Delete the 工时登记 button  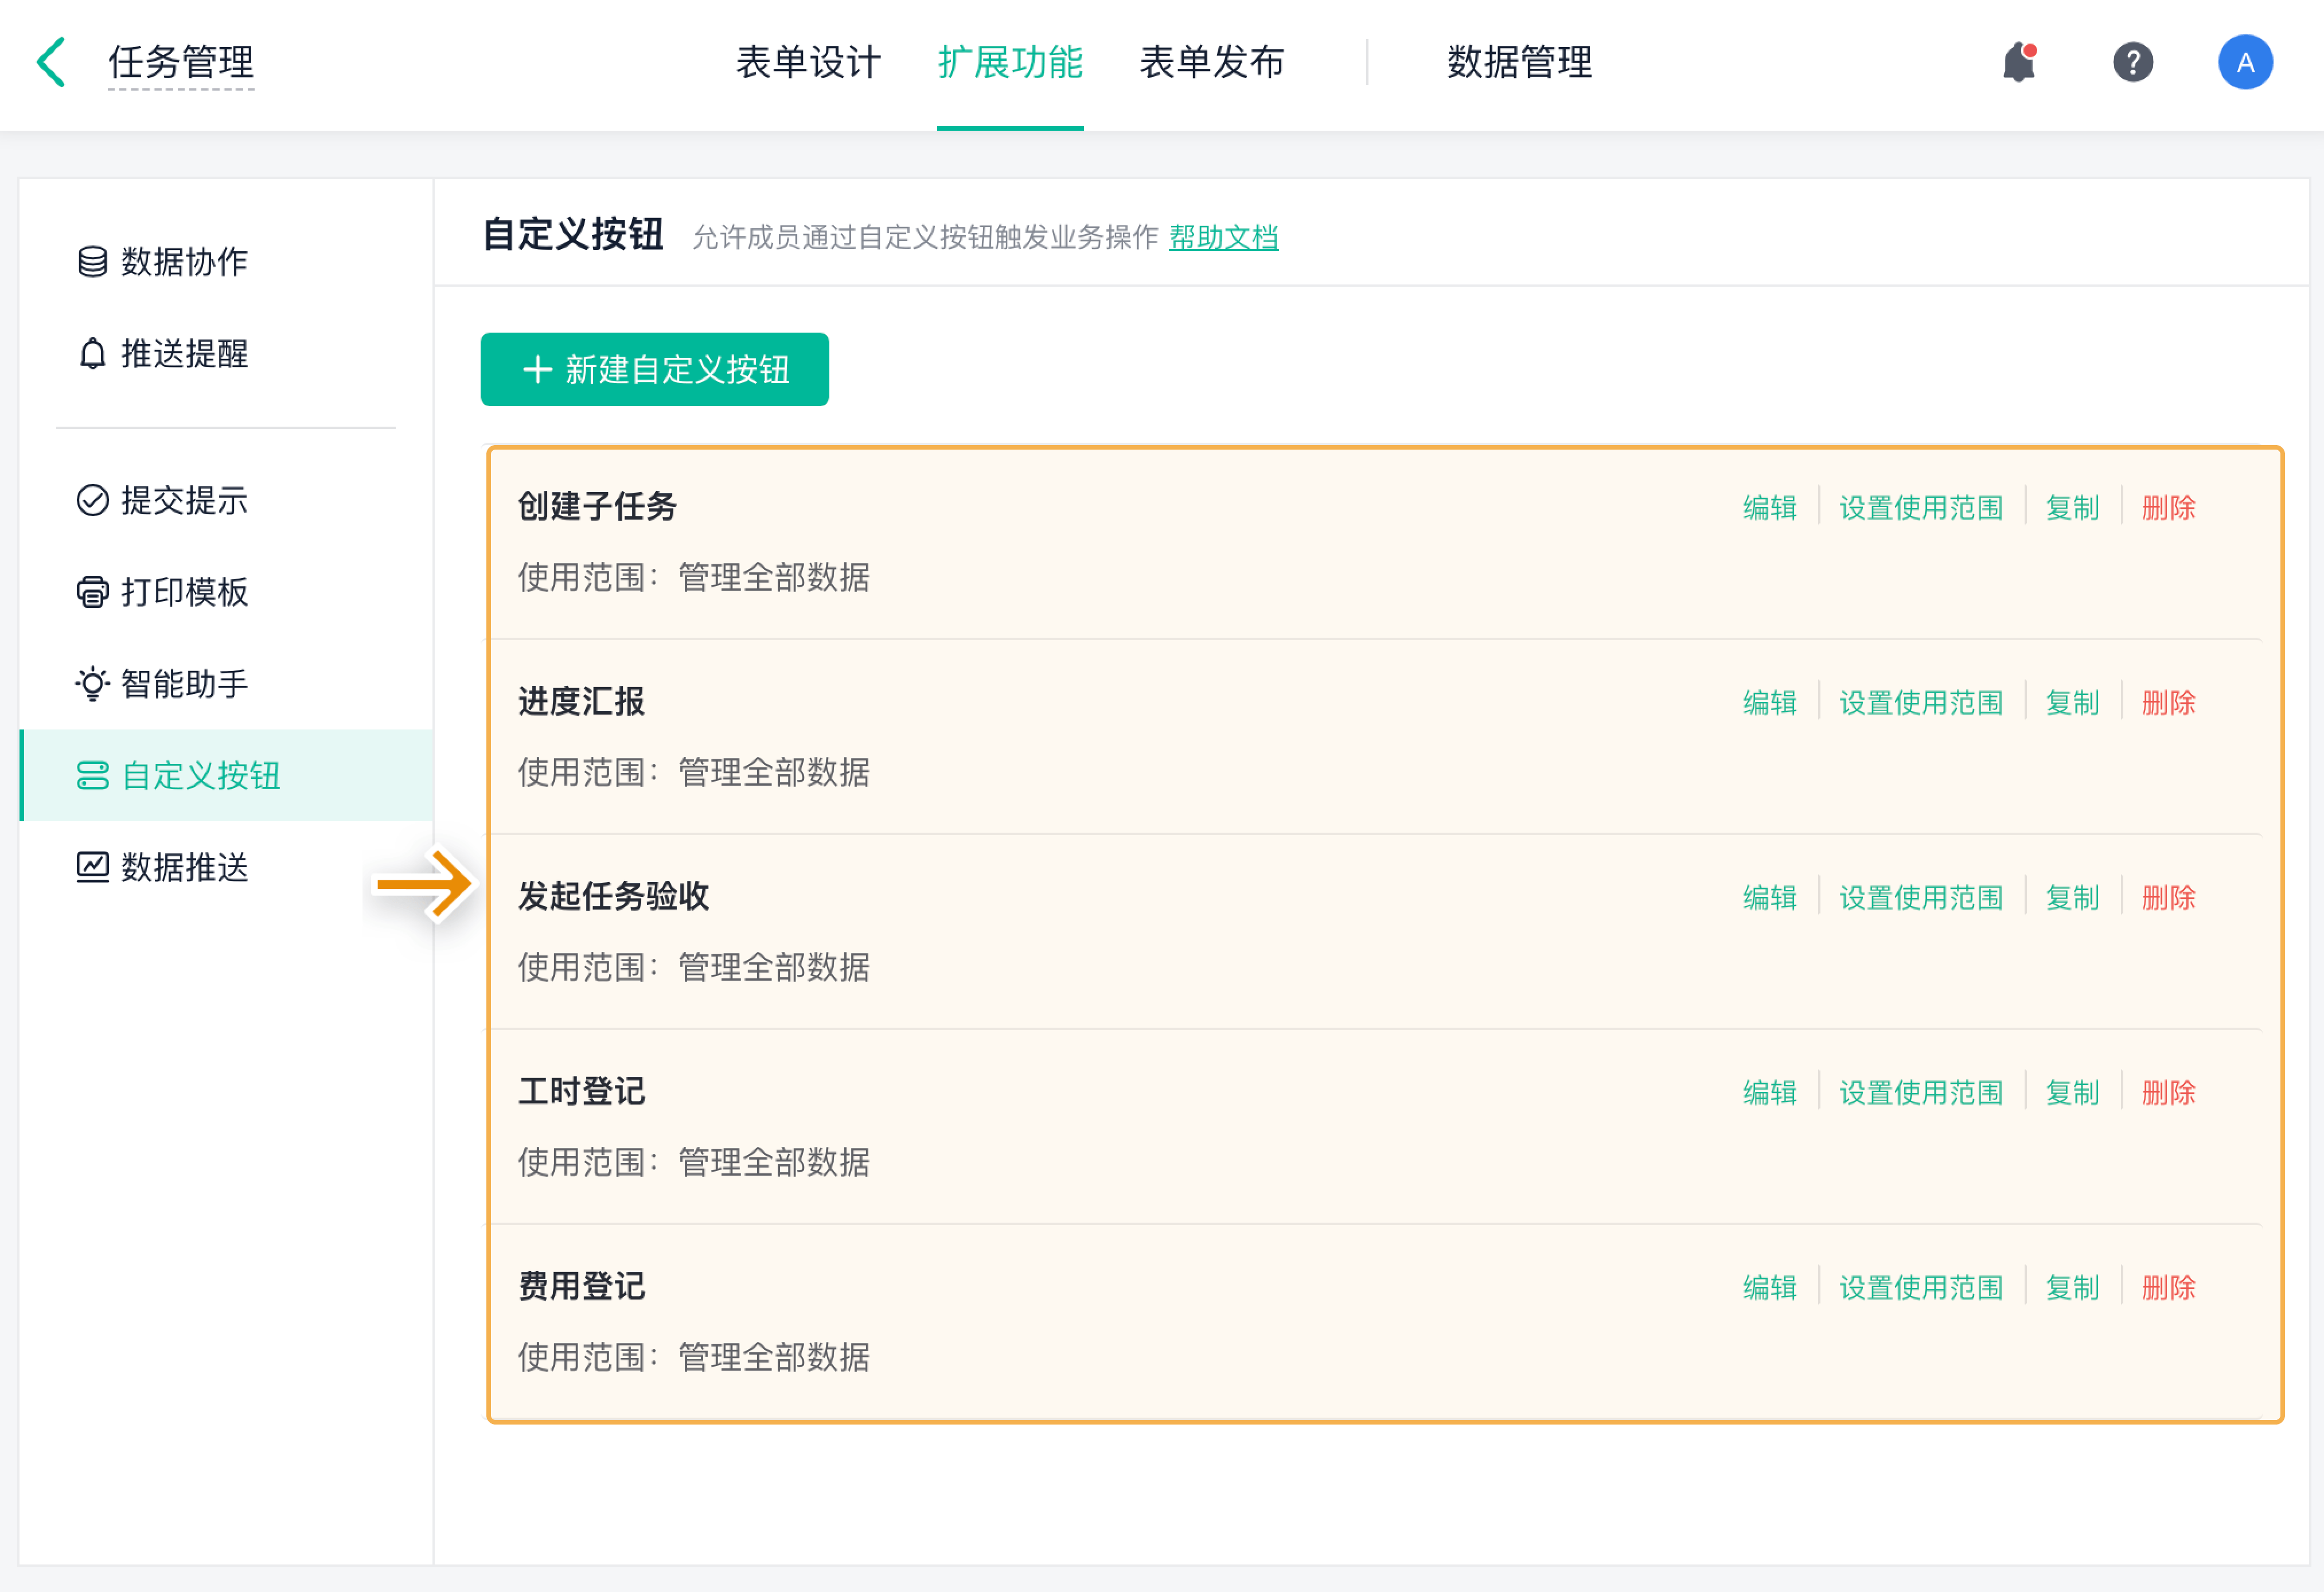click(2168, 1093)
